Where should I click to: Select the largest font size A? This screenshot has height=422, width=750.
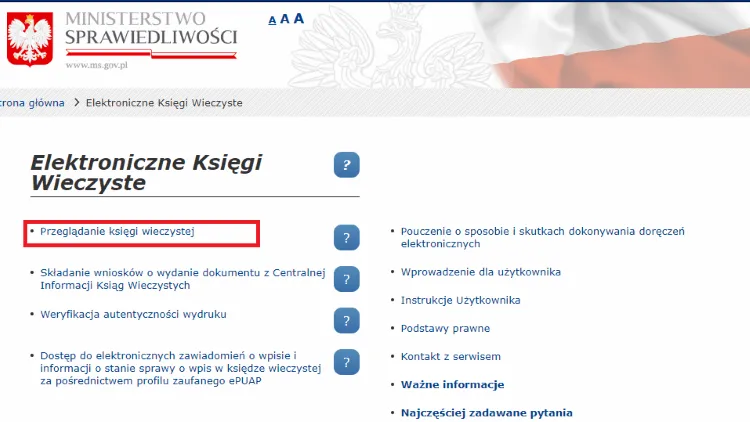[x=298, y=18]
